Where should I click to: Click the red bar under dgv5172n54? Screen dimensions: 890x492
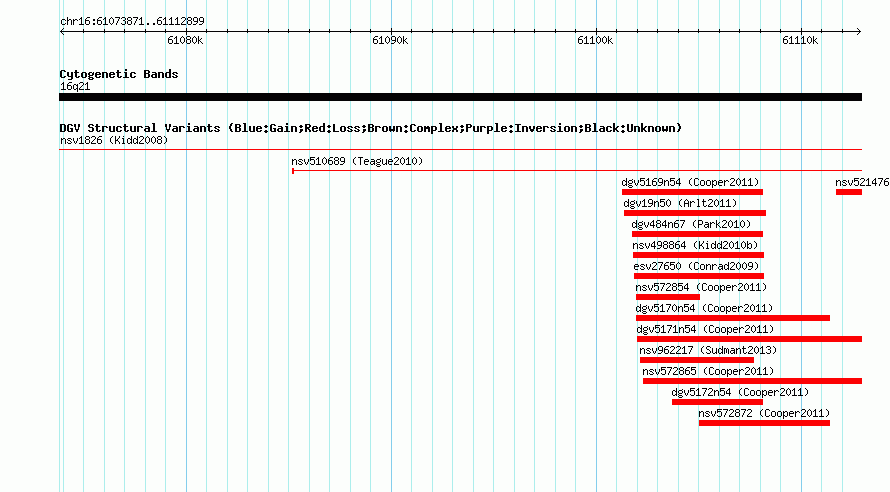pos(717,402)
